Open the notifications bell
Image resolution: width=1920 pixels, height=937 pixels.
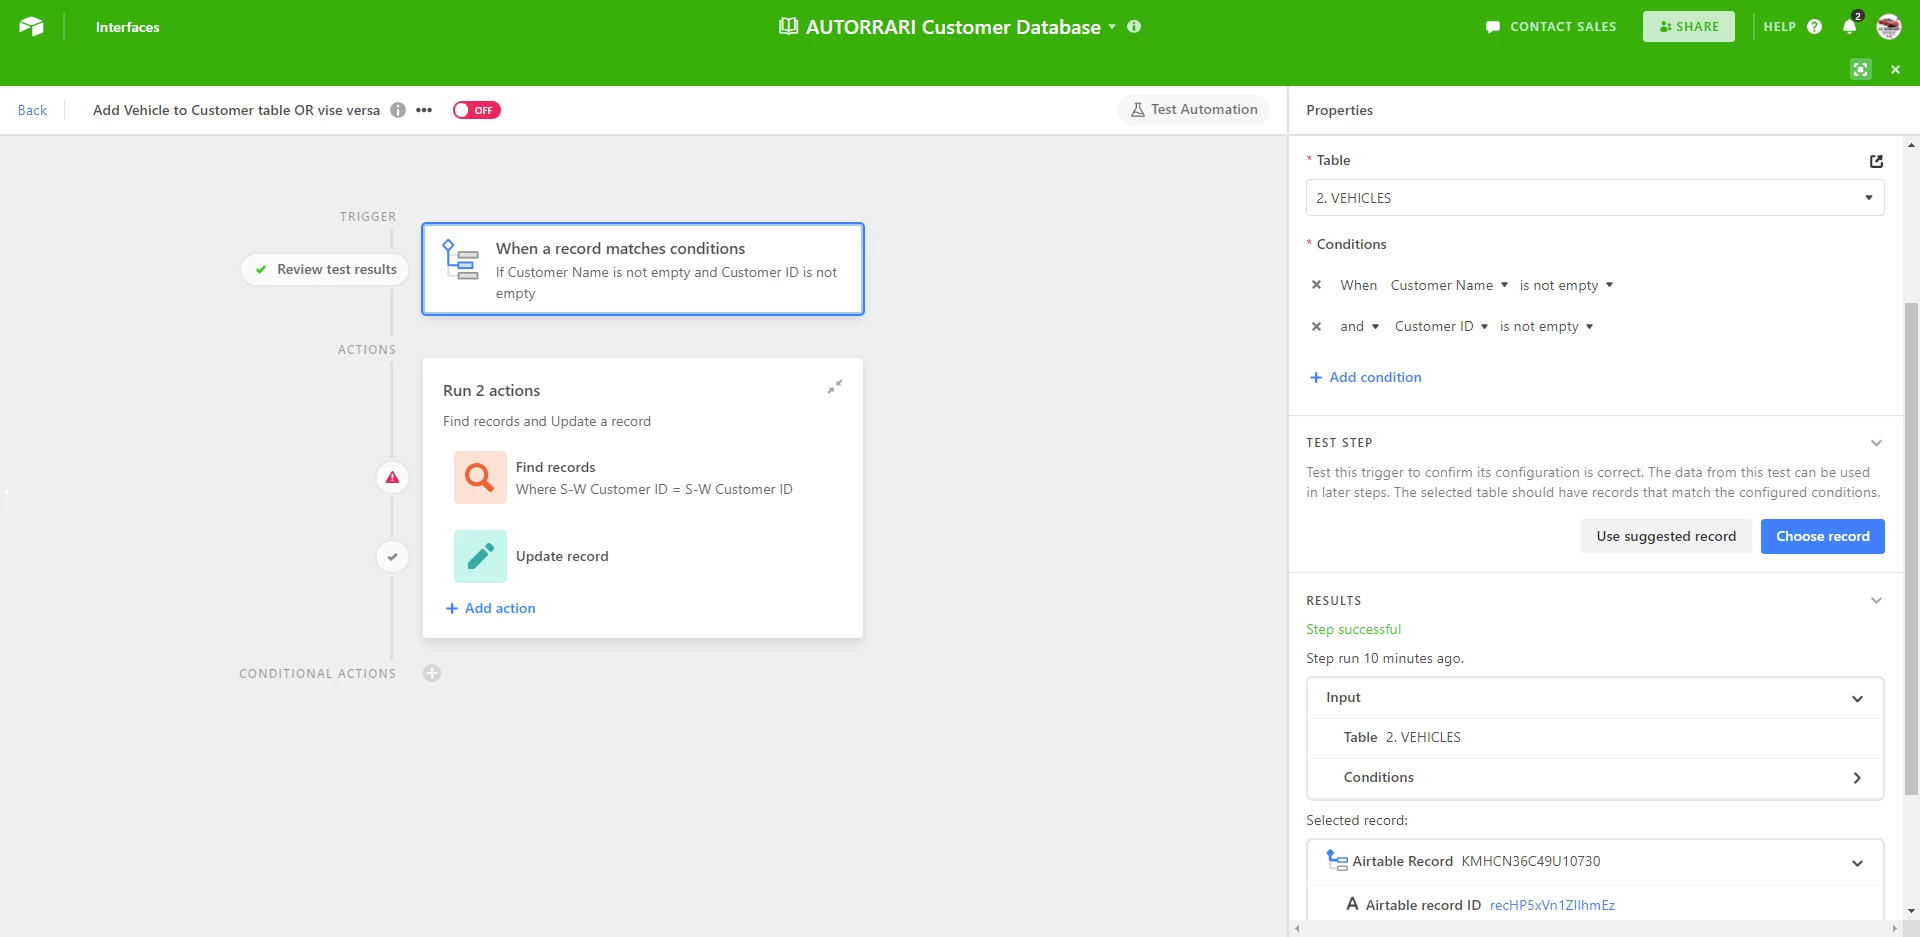1850,27
